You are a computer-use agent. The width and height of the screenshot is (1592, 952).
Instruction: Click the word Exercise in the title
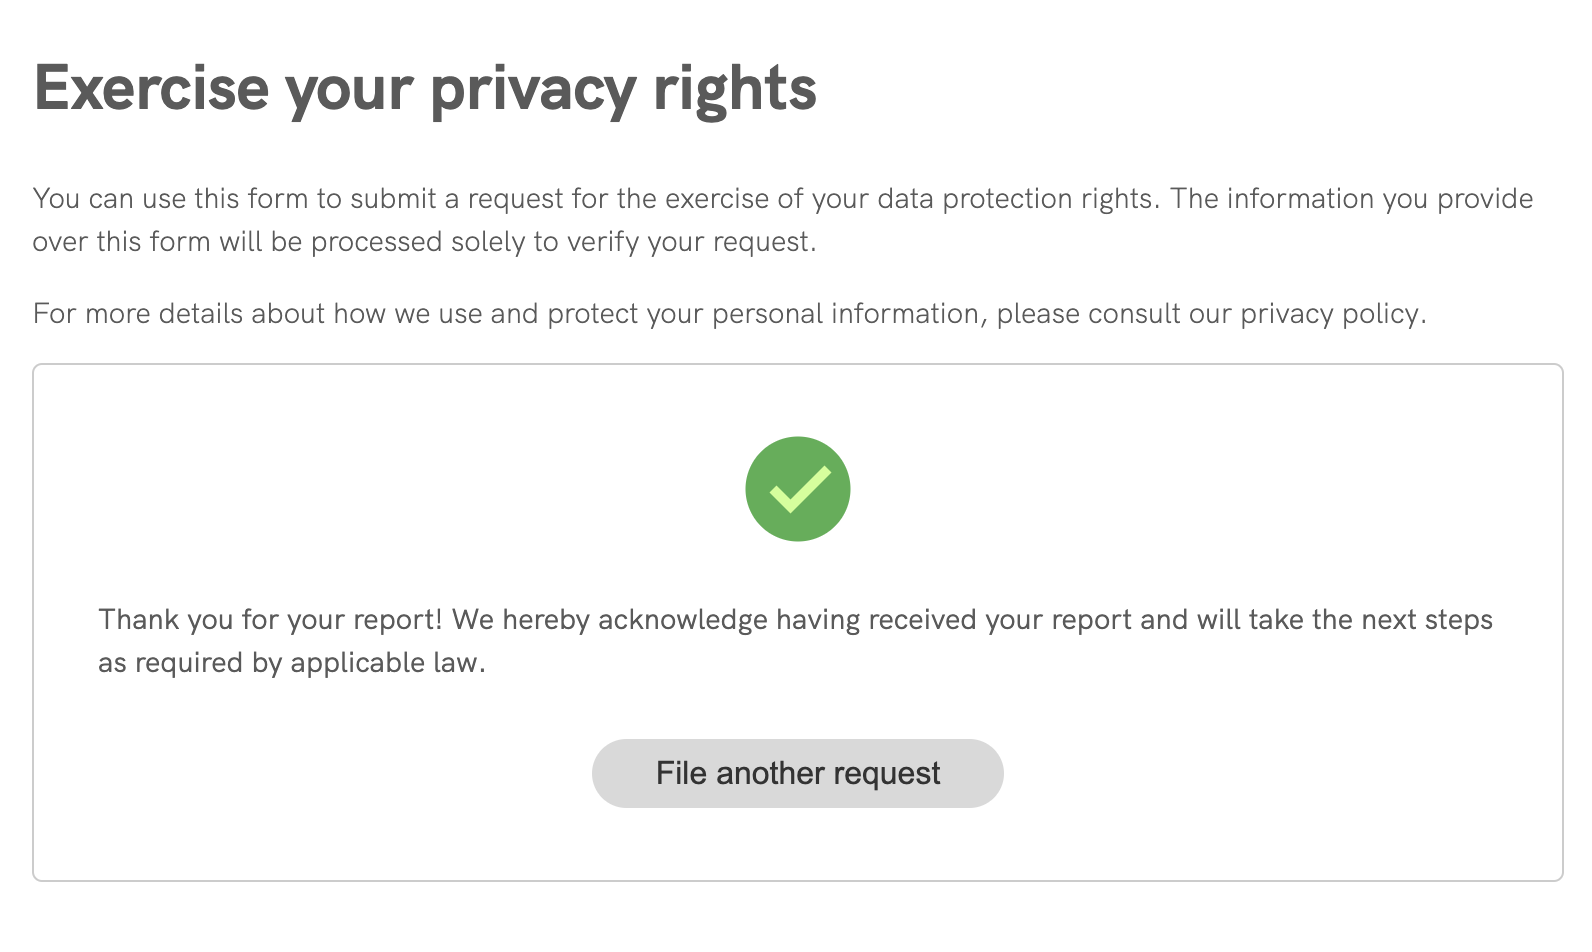pyautogui.click(x=152, y=89)
